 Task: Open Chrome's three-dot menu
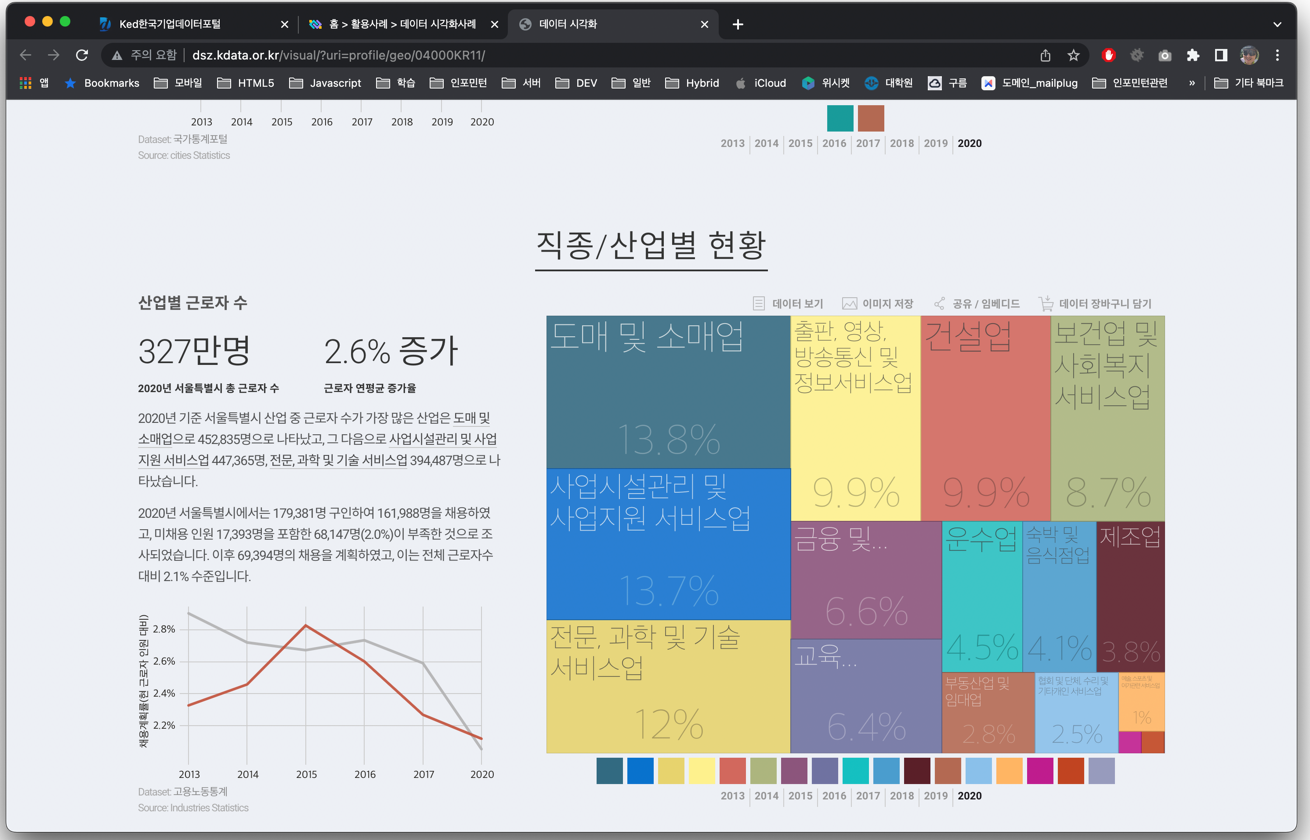(x=1277, y=55)
